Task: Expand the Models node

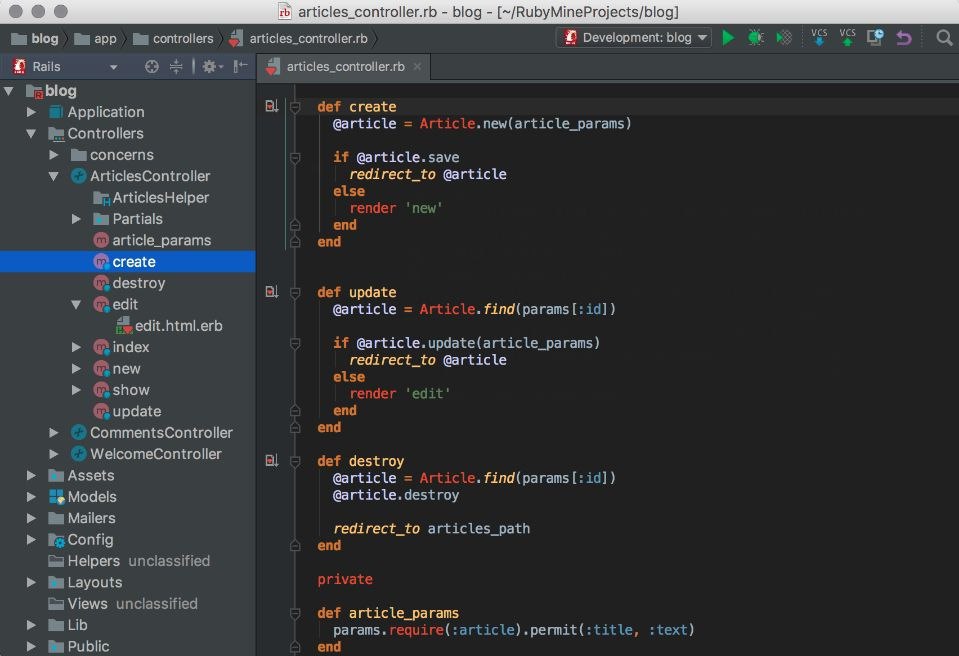Action: [31, 497]
